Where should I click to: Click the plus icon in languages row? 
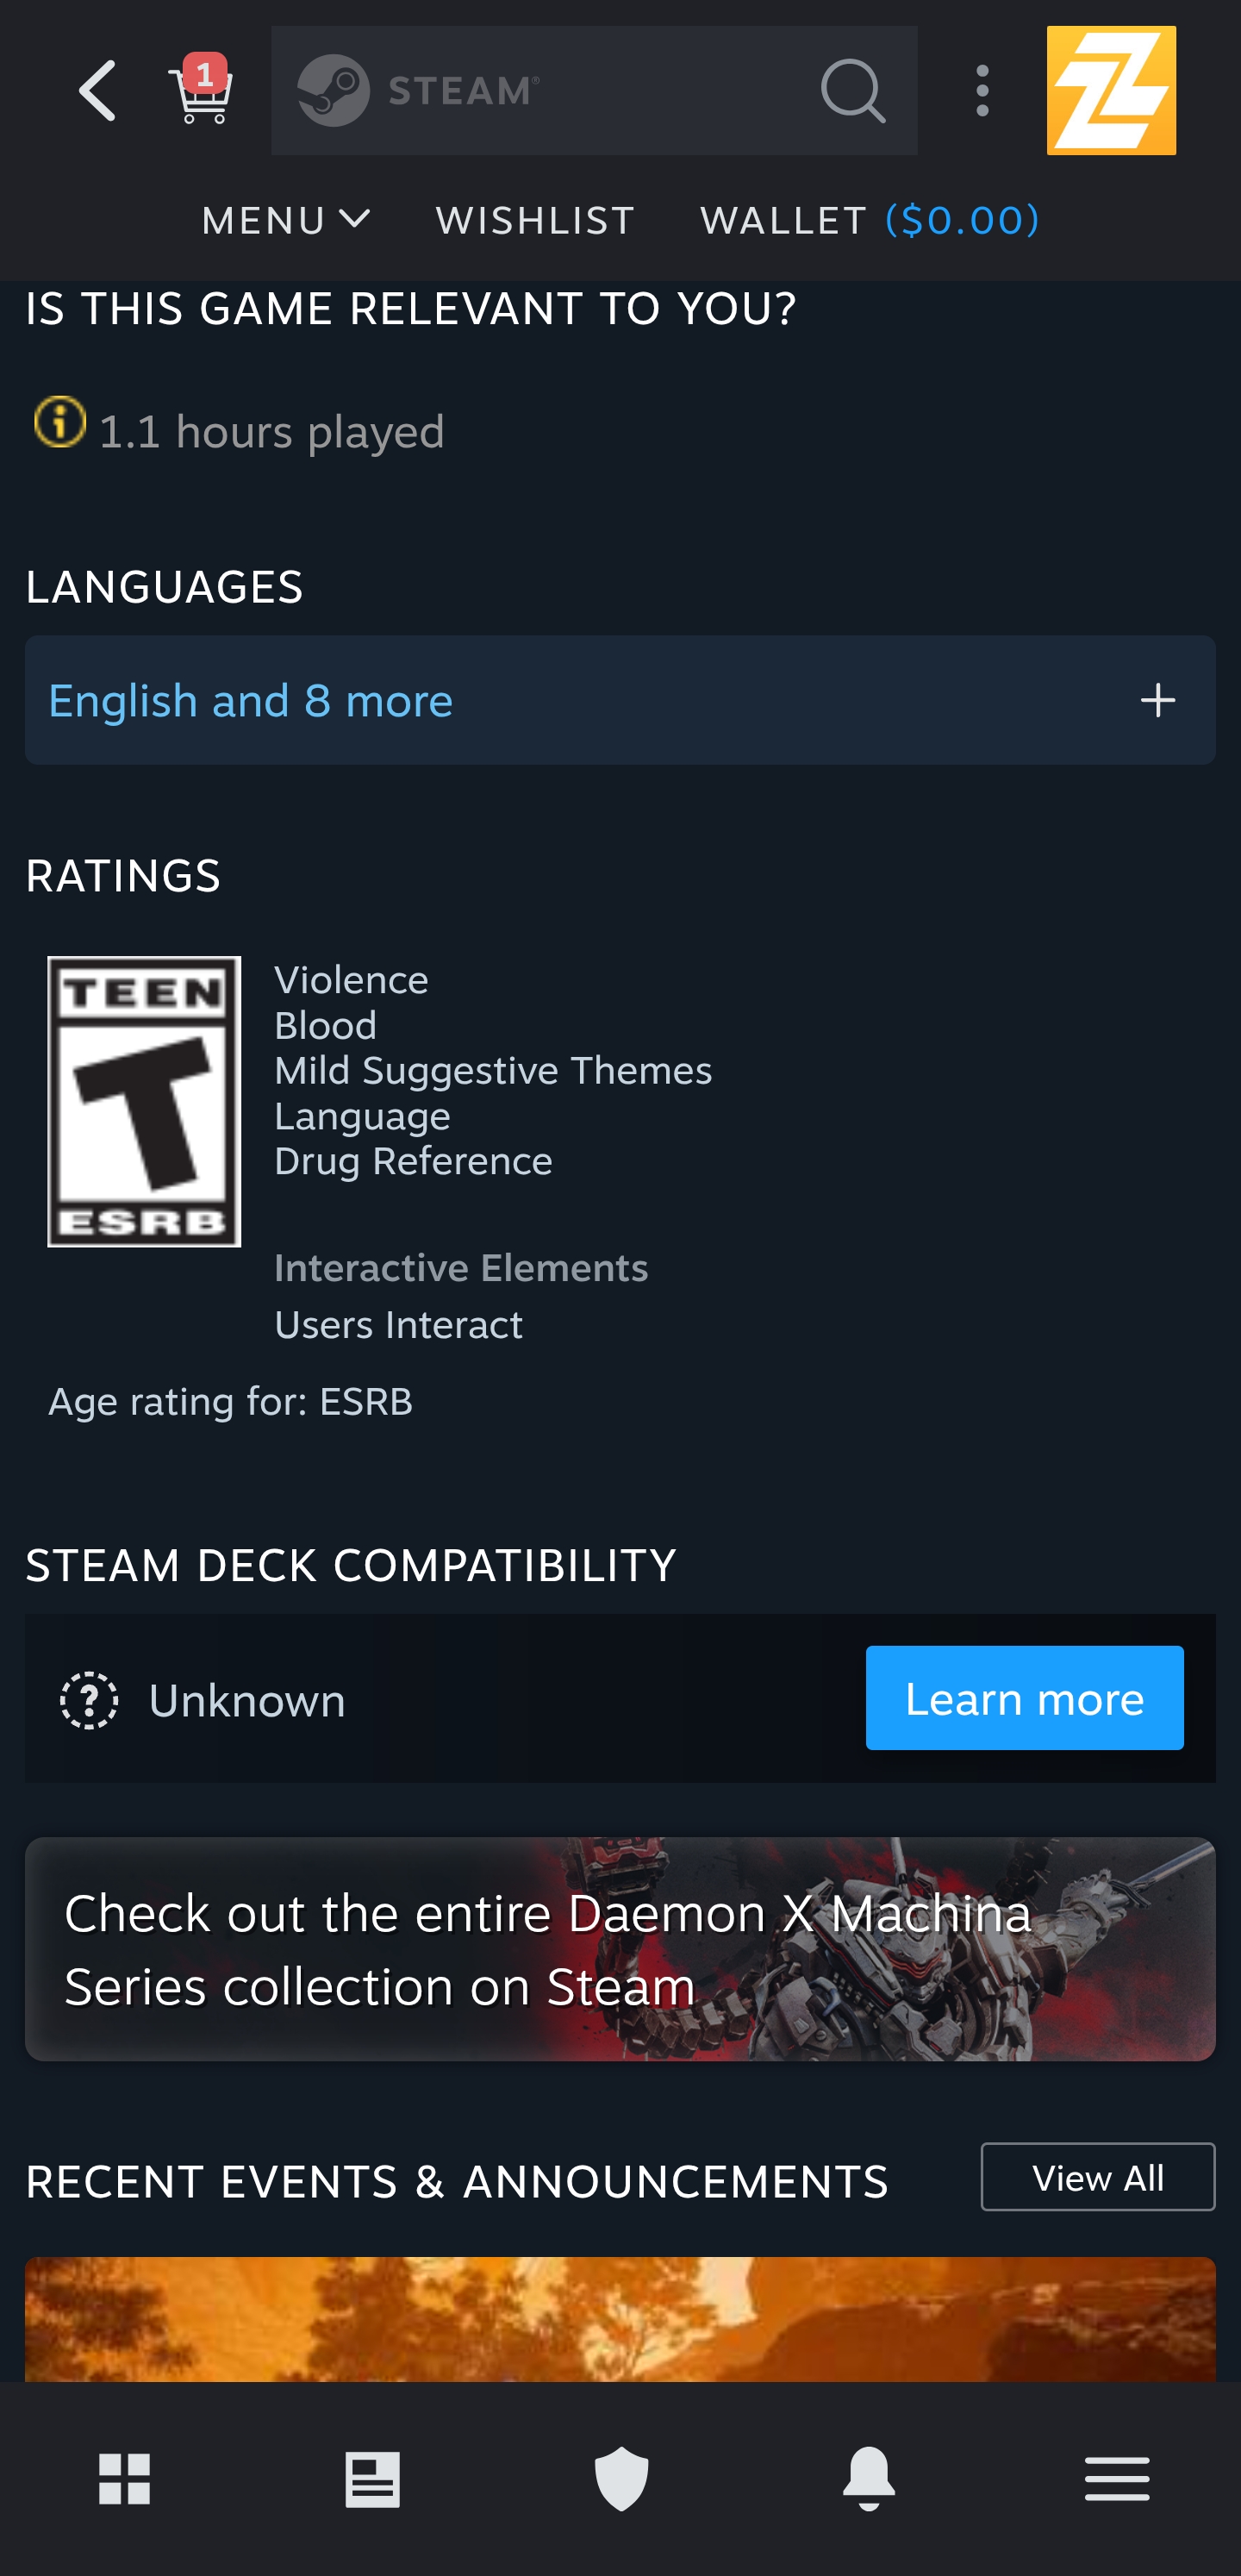coord(1157,700)
